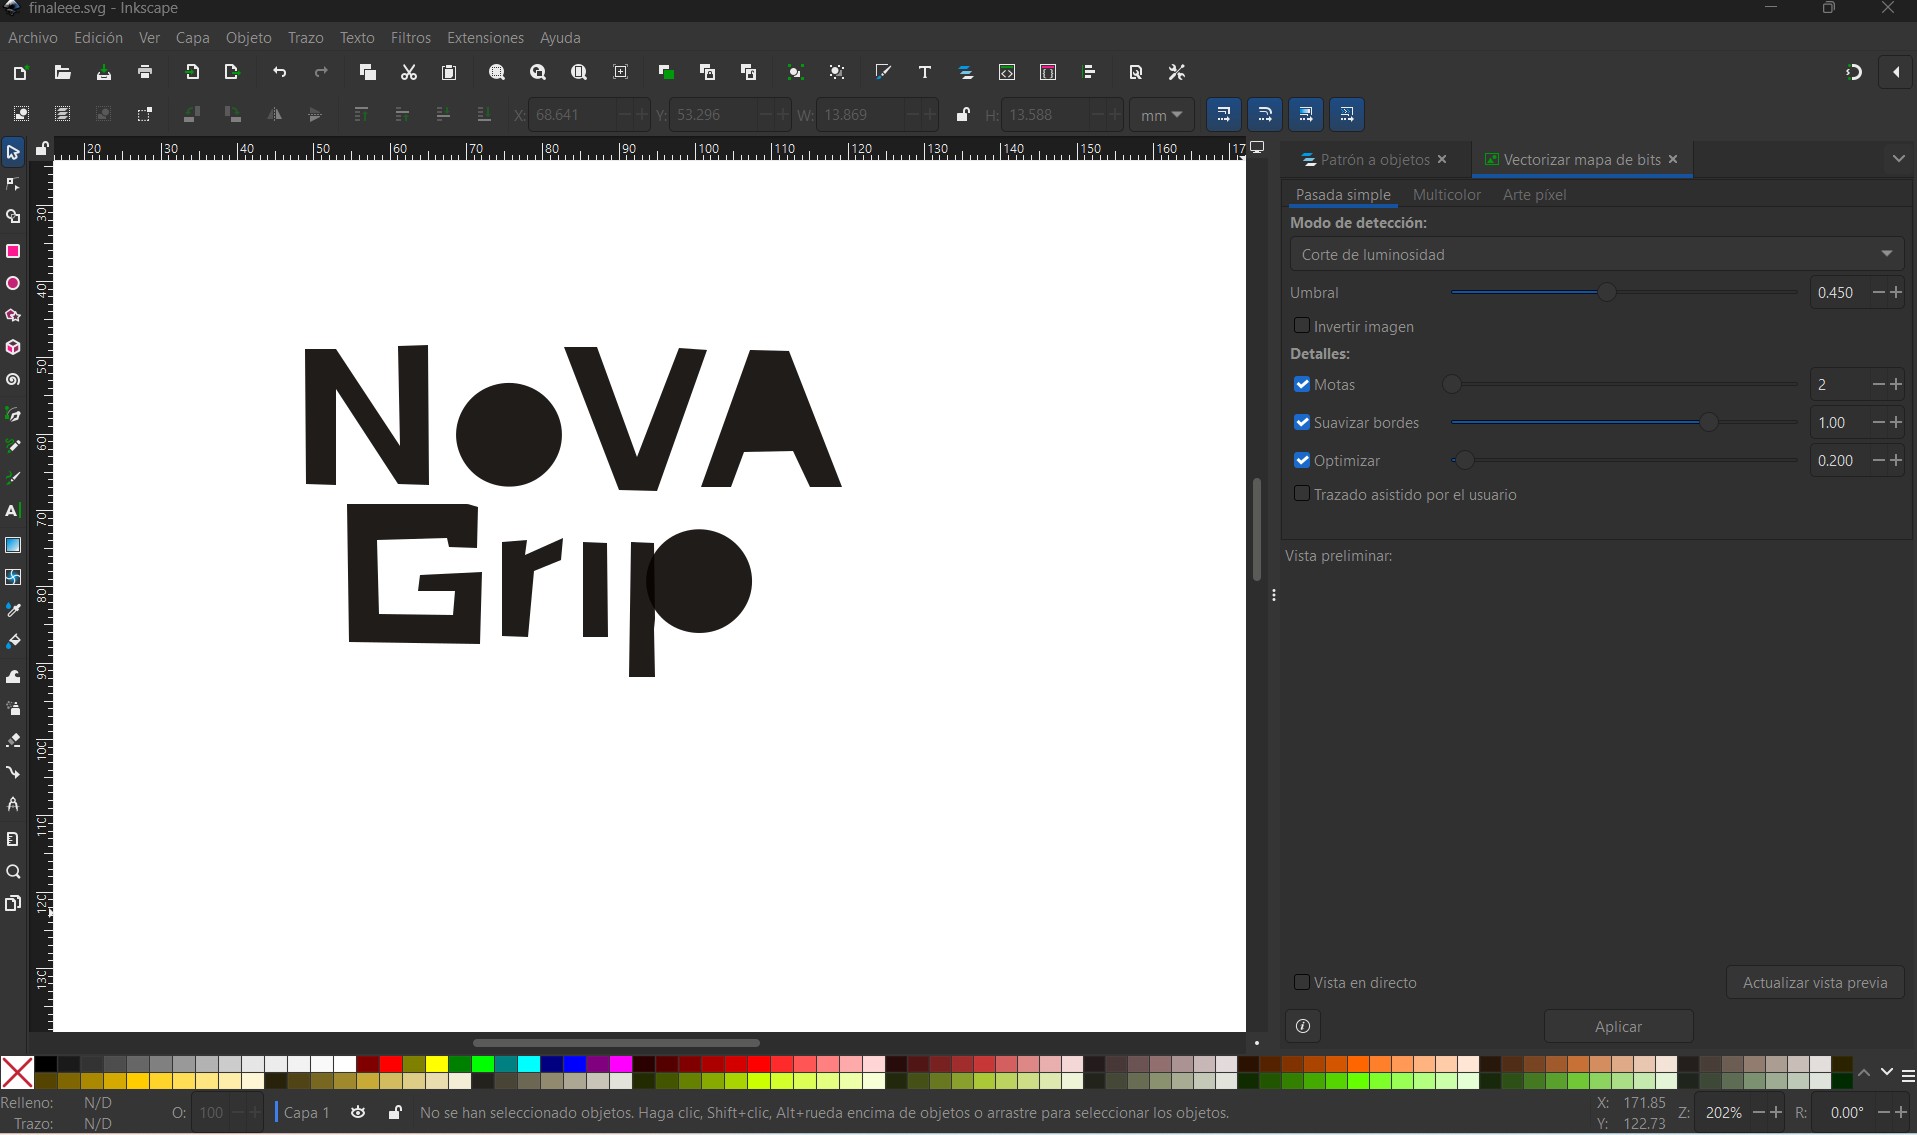Click the Paste clipboard icon
The width and height of the screenshot is (1917, 1135).
pos(449,72)
